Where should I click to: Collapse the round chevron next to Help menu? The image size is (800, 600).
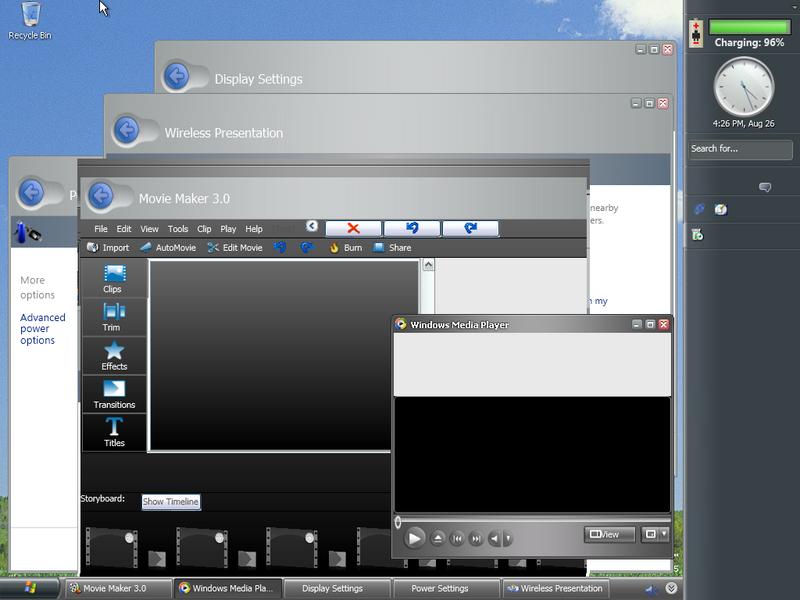(x=312, y=226)
